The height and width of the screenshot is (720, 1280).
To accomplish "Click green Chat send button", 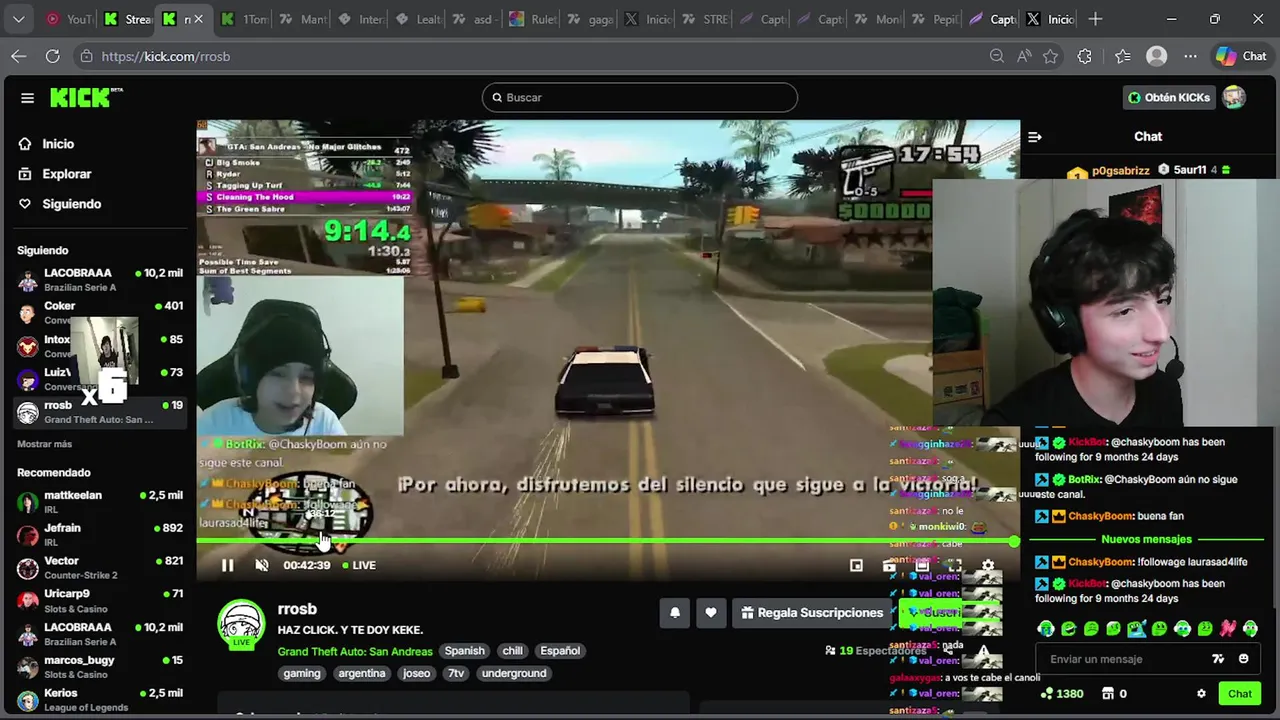I will (x=1240, y=694).
